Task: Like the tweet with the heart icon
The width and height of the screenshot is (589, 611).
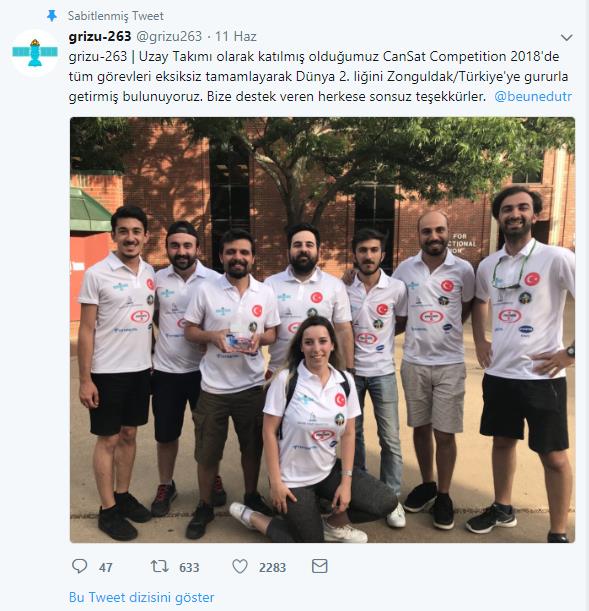Action: point(240,566)
